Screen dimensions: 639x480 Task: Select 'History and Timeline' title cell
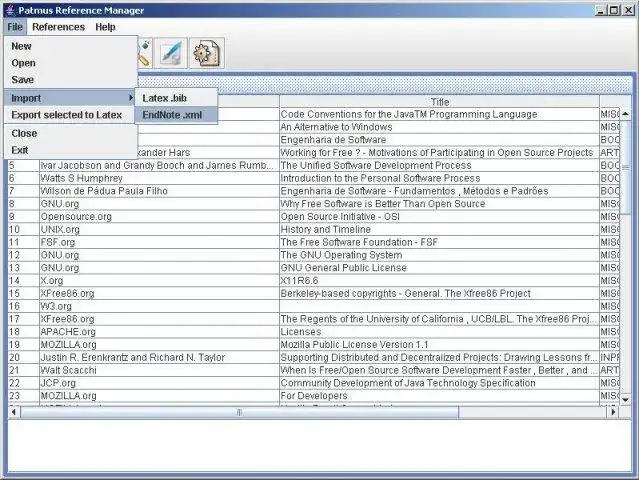[439, 229]
